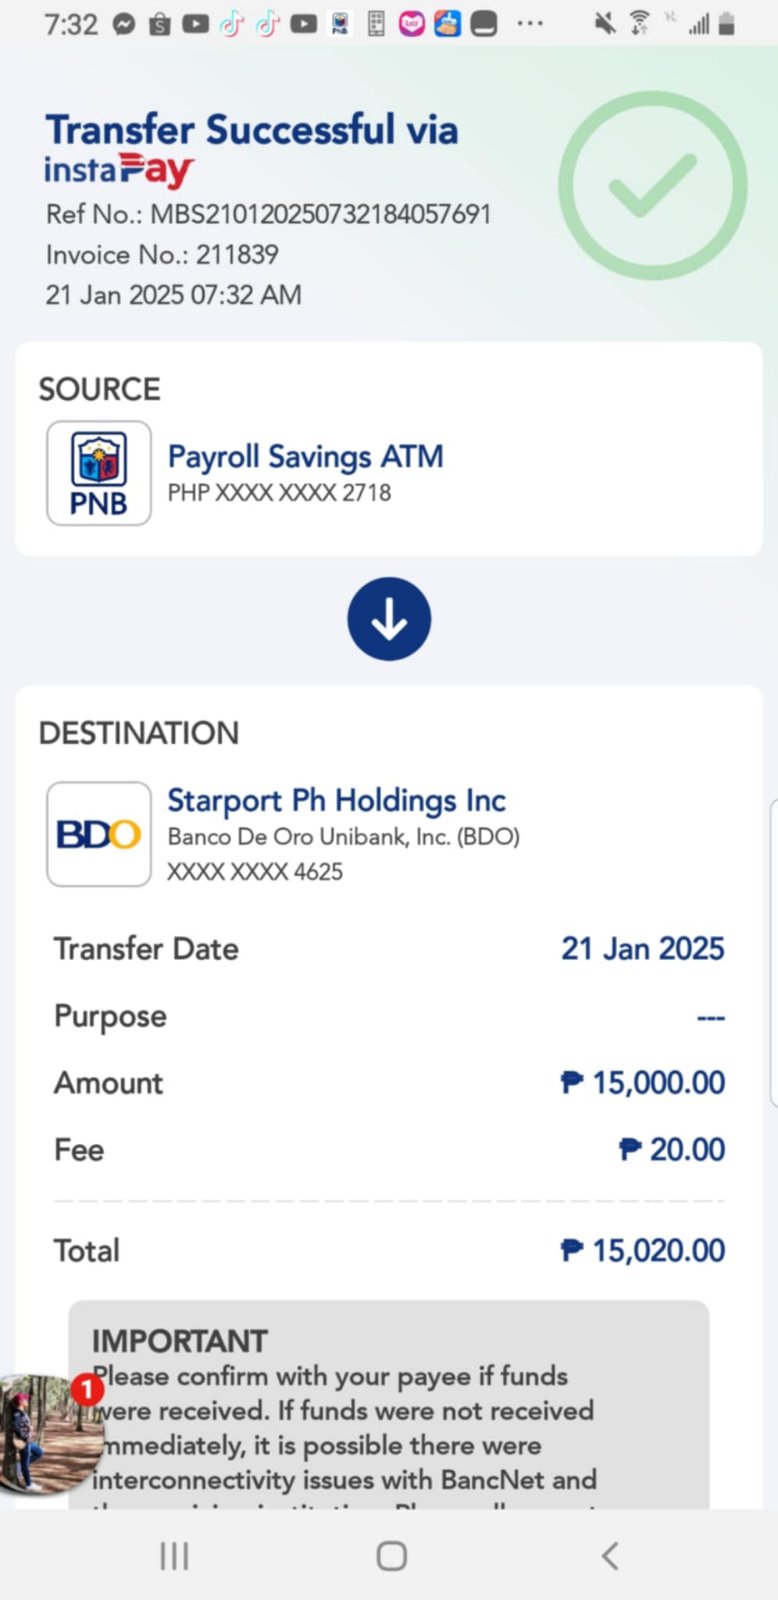This screenshot has height=1600, width=778.
Task: Click the green success checkmark circle
Action: (652, 186)
